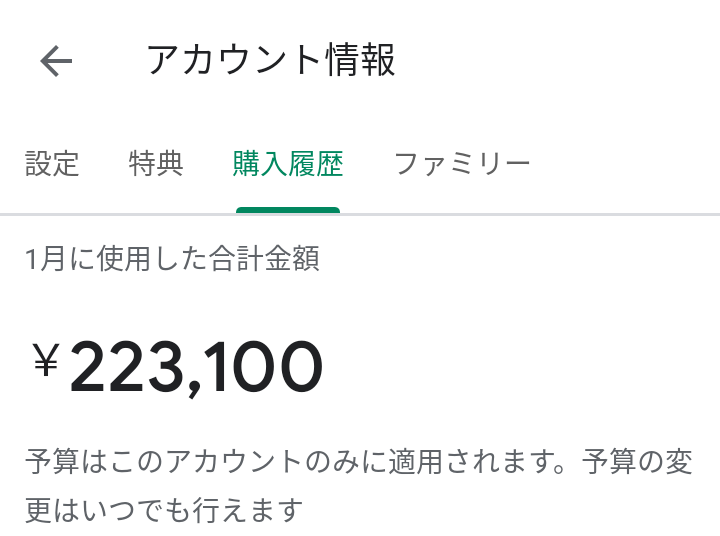The height and width of the screenshot is (536, 720).
Task: Click the digits 100 in the total
Action: (266, 366)
